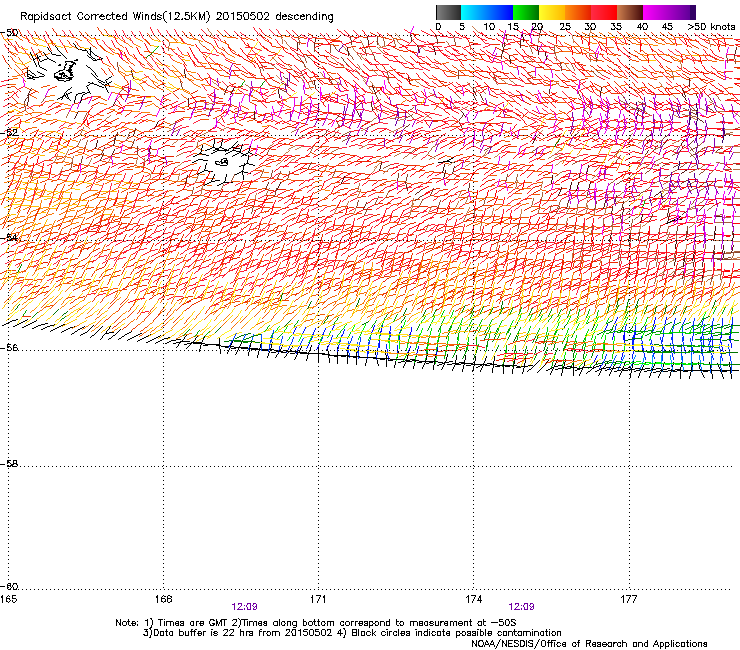Click the yellow 20–25 knots legend swatch

[552, 12]
